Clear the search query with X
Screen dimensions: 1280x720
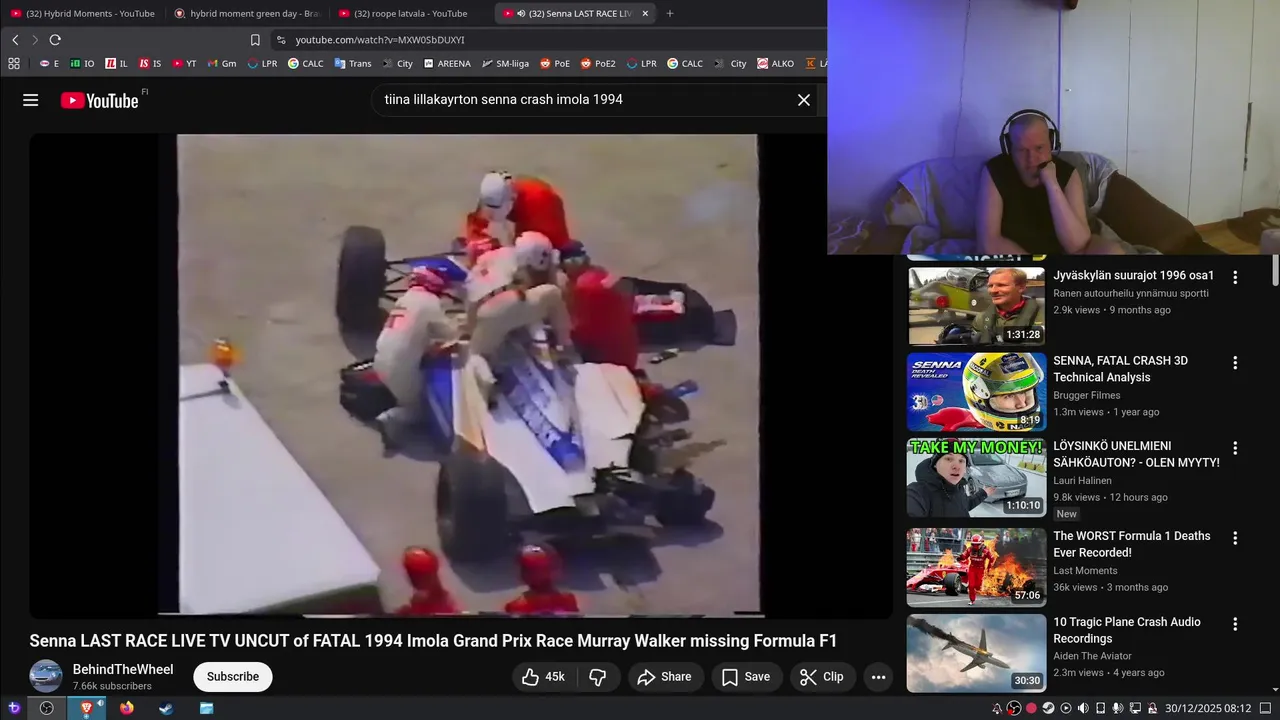tap(803, 100)
